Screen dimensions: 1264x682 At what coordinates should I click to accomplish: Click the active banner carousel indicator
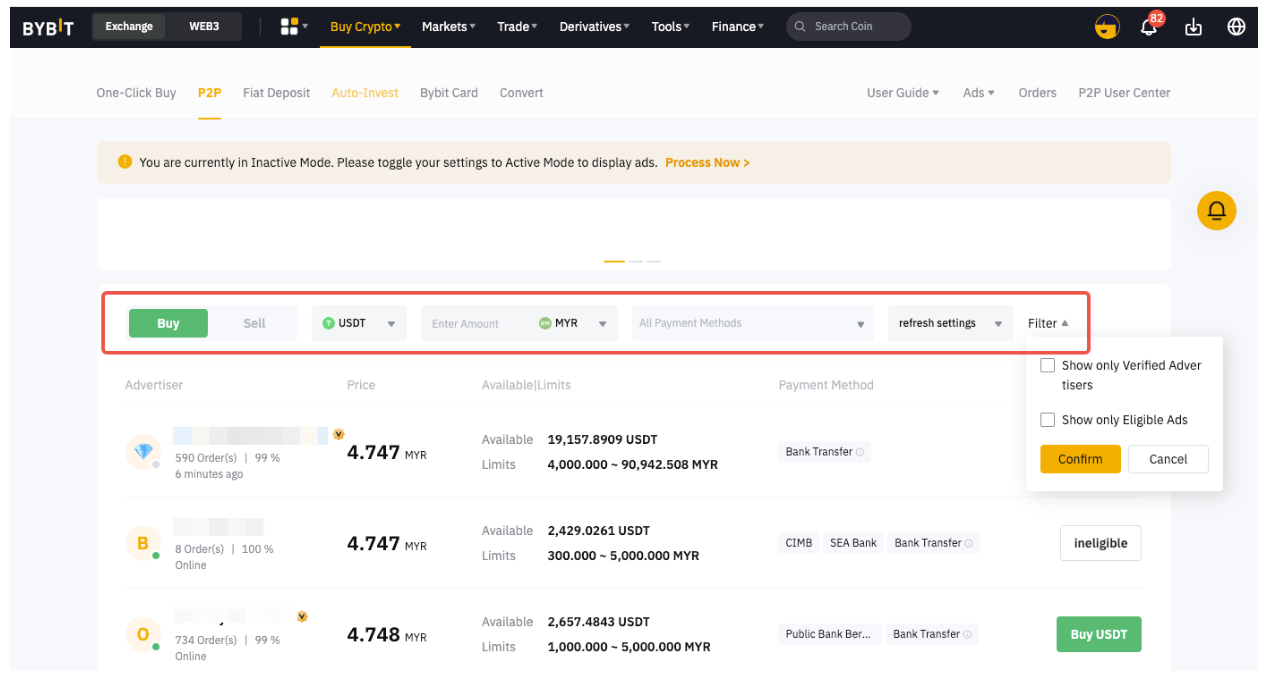click(614, 261)
